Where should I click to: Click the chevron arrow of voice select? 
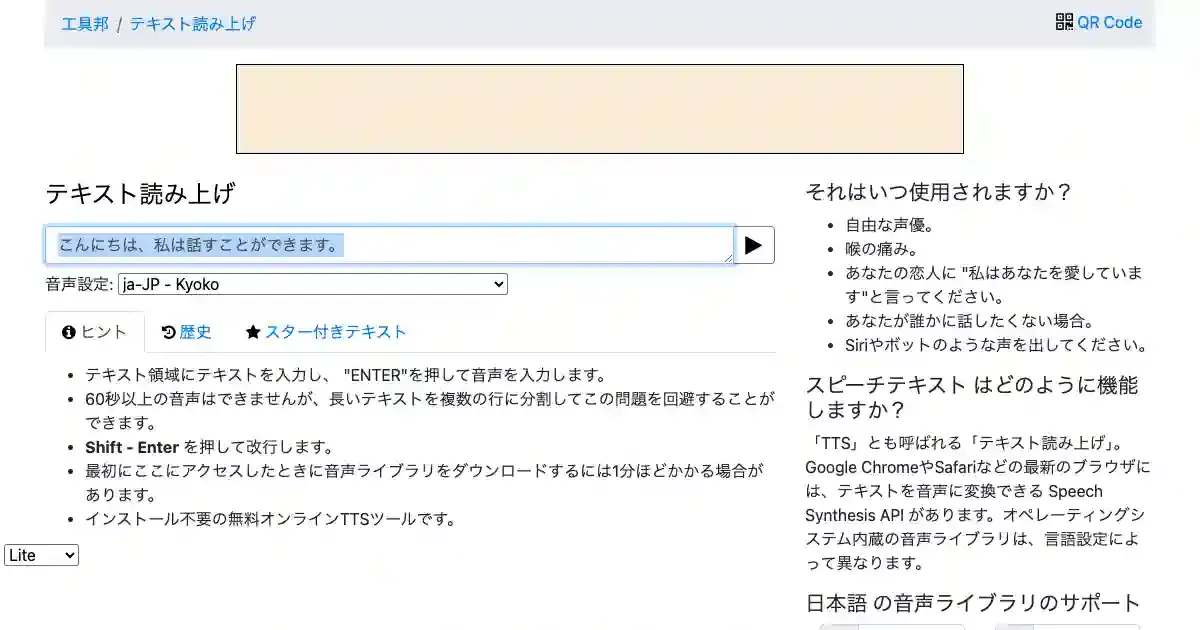tap(499, 285)
